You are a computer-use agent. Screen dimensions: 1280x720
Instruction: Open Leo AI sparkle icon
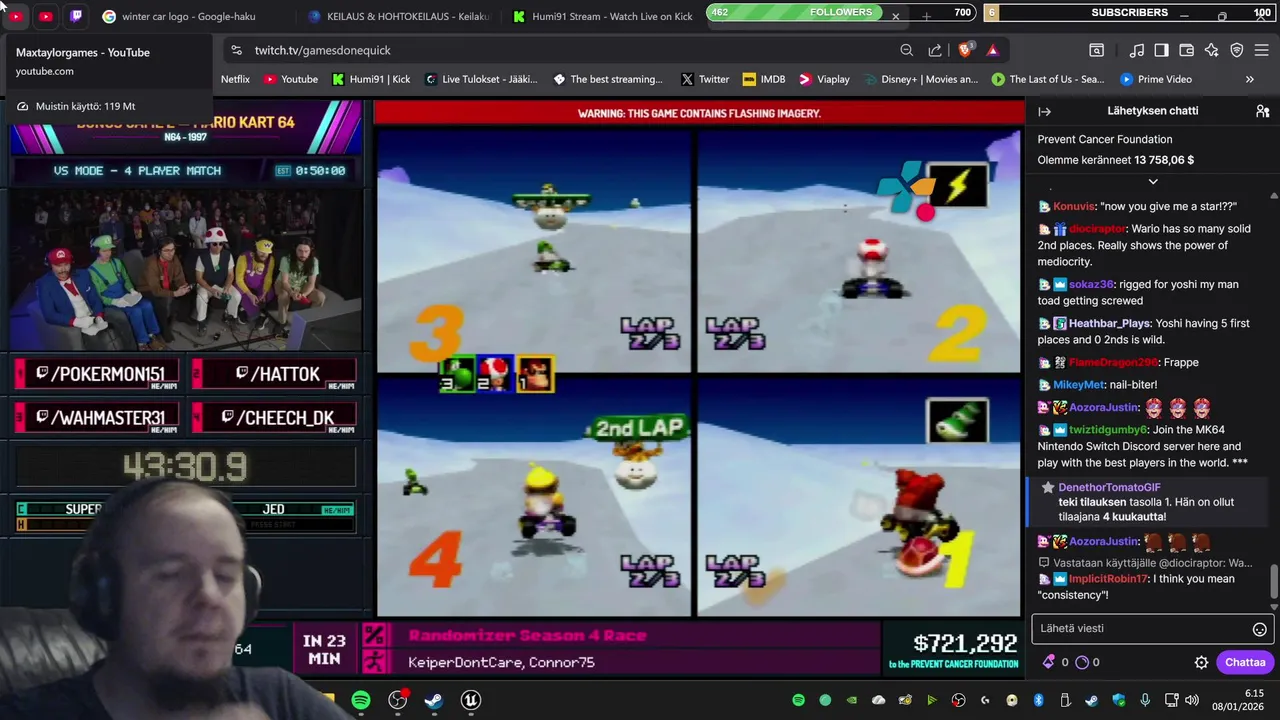(1211, 50)
